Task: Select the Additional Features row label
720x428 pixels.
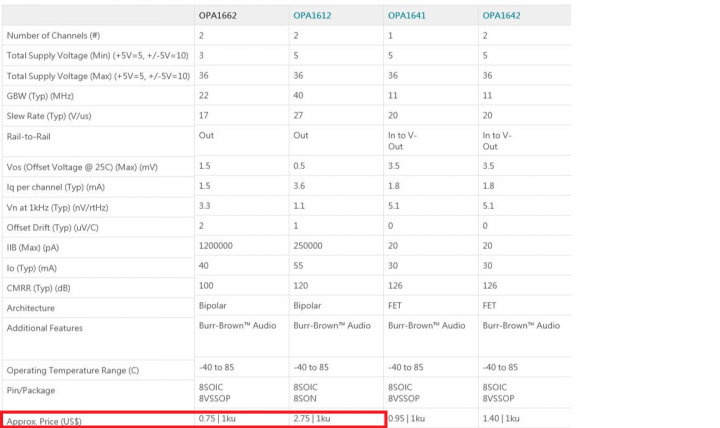Action: pyautogui.click(x=45, y=328)
